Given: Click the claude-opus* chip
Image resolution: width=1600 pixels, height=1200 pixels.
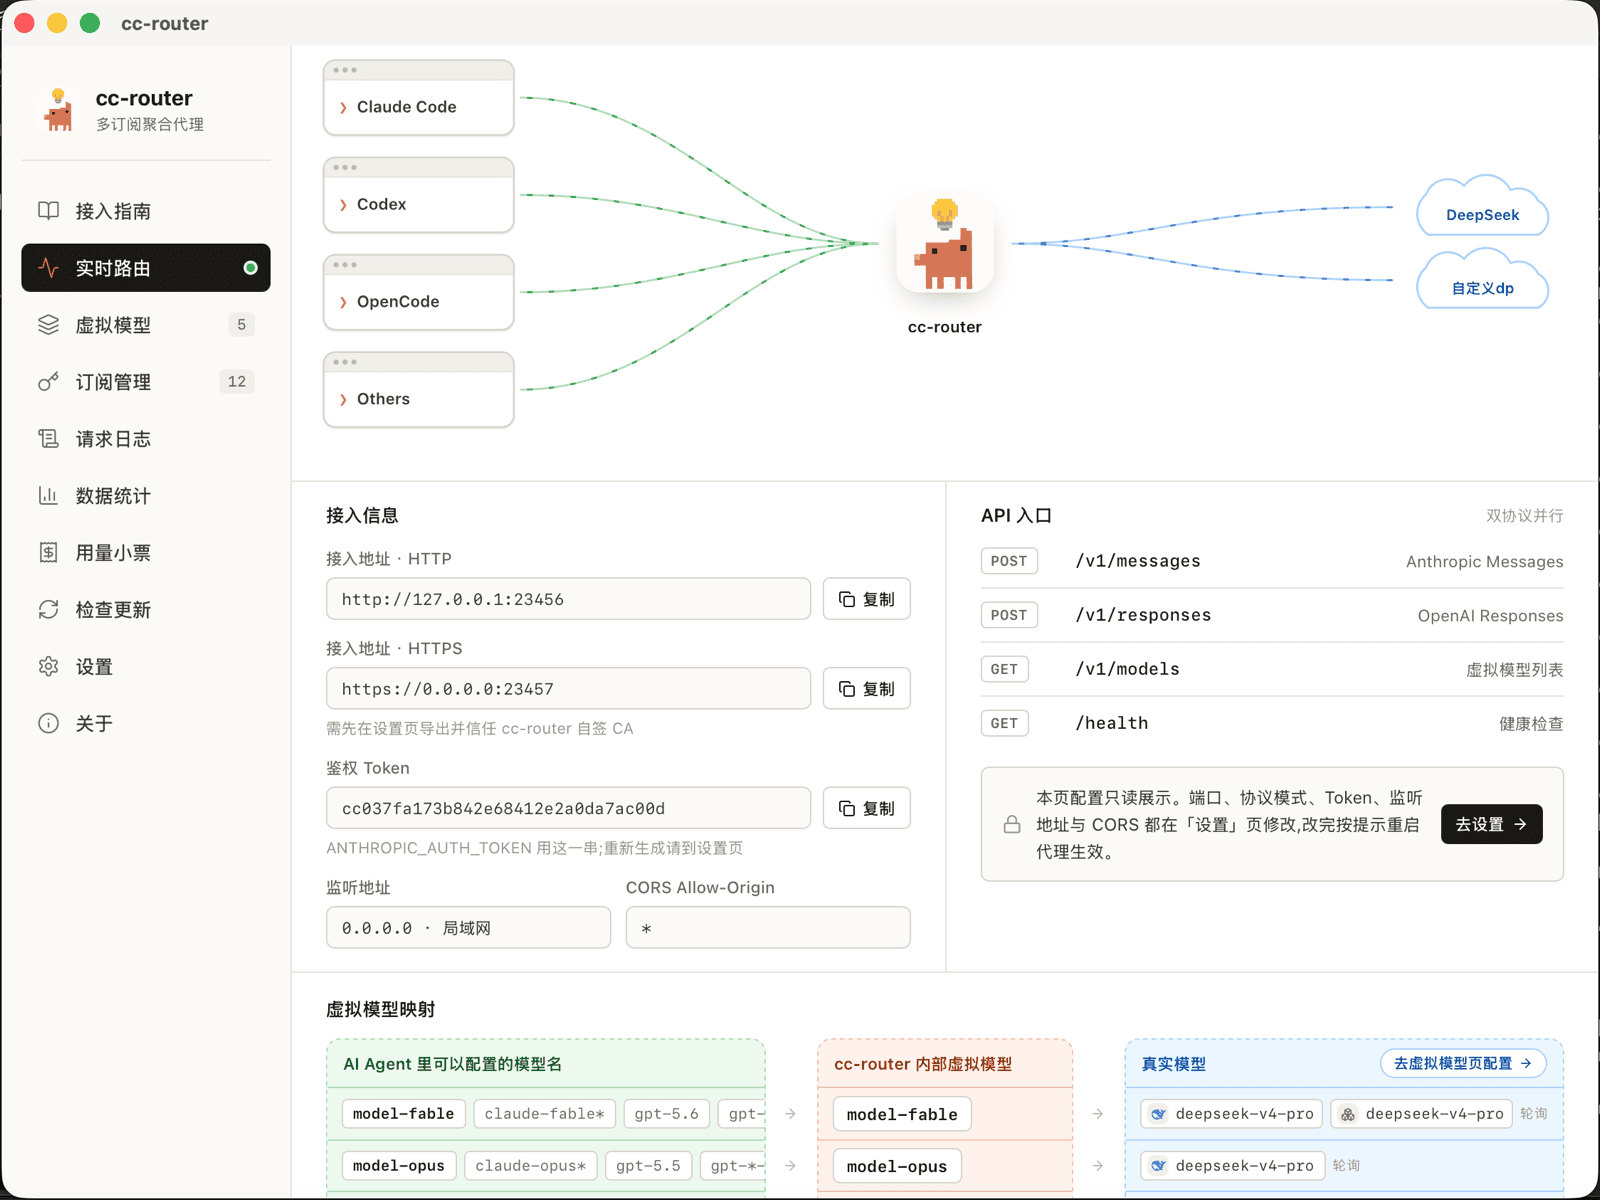Looking at the screenshot, I should 531,1166.
